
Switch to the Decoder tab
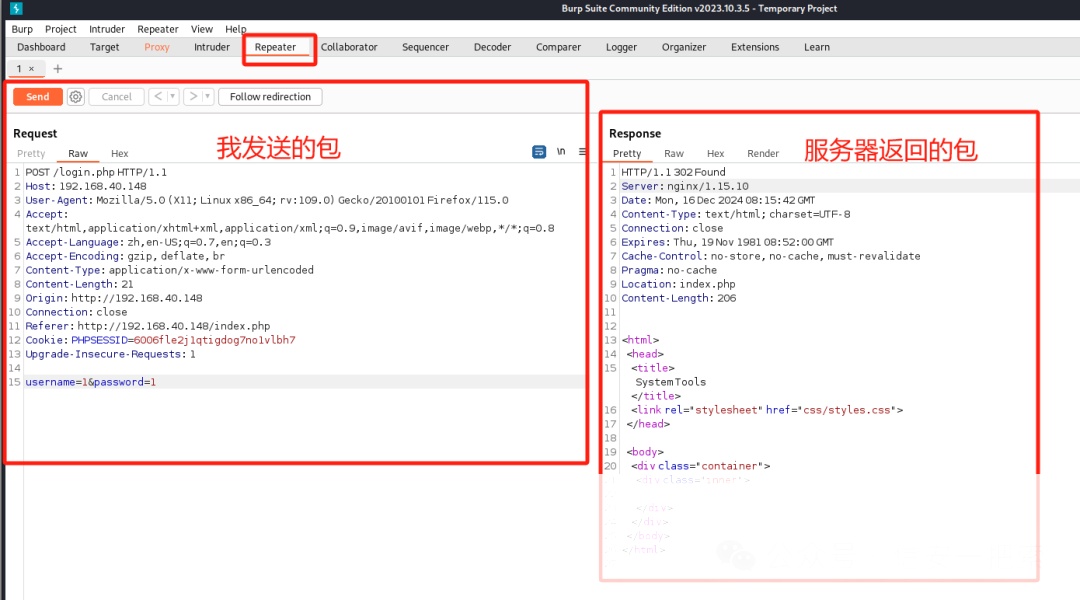(x=492, y=47)
